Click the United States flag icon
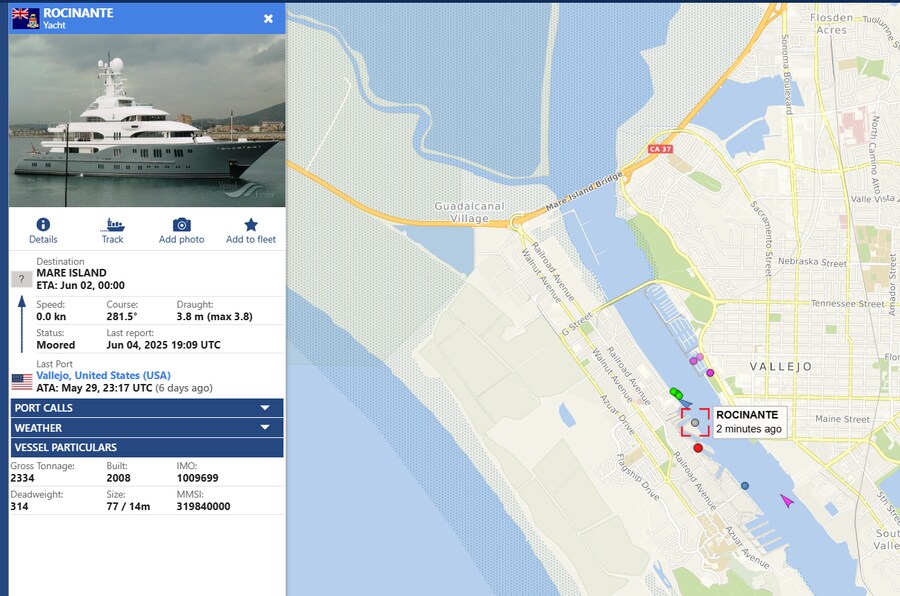 point(22,381)
